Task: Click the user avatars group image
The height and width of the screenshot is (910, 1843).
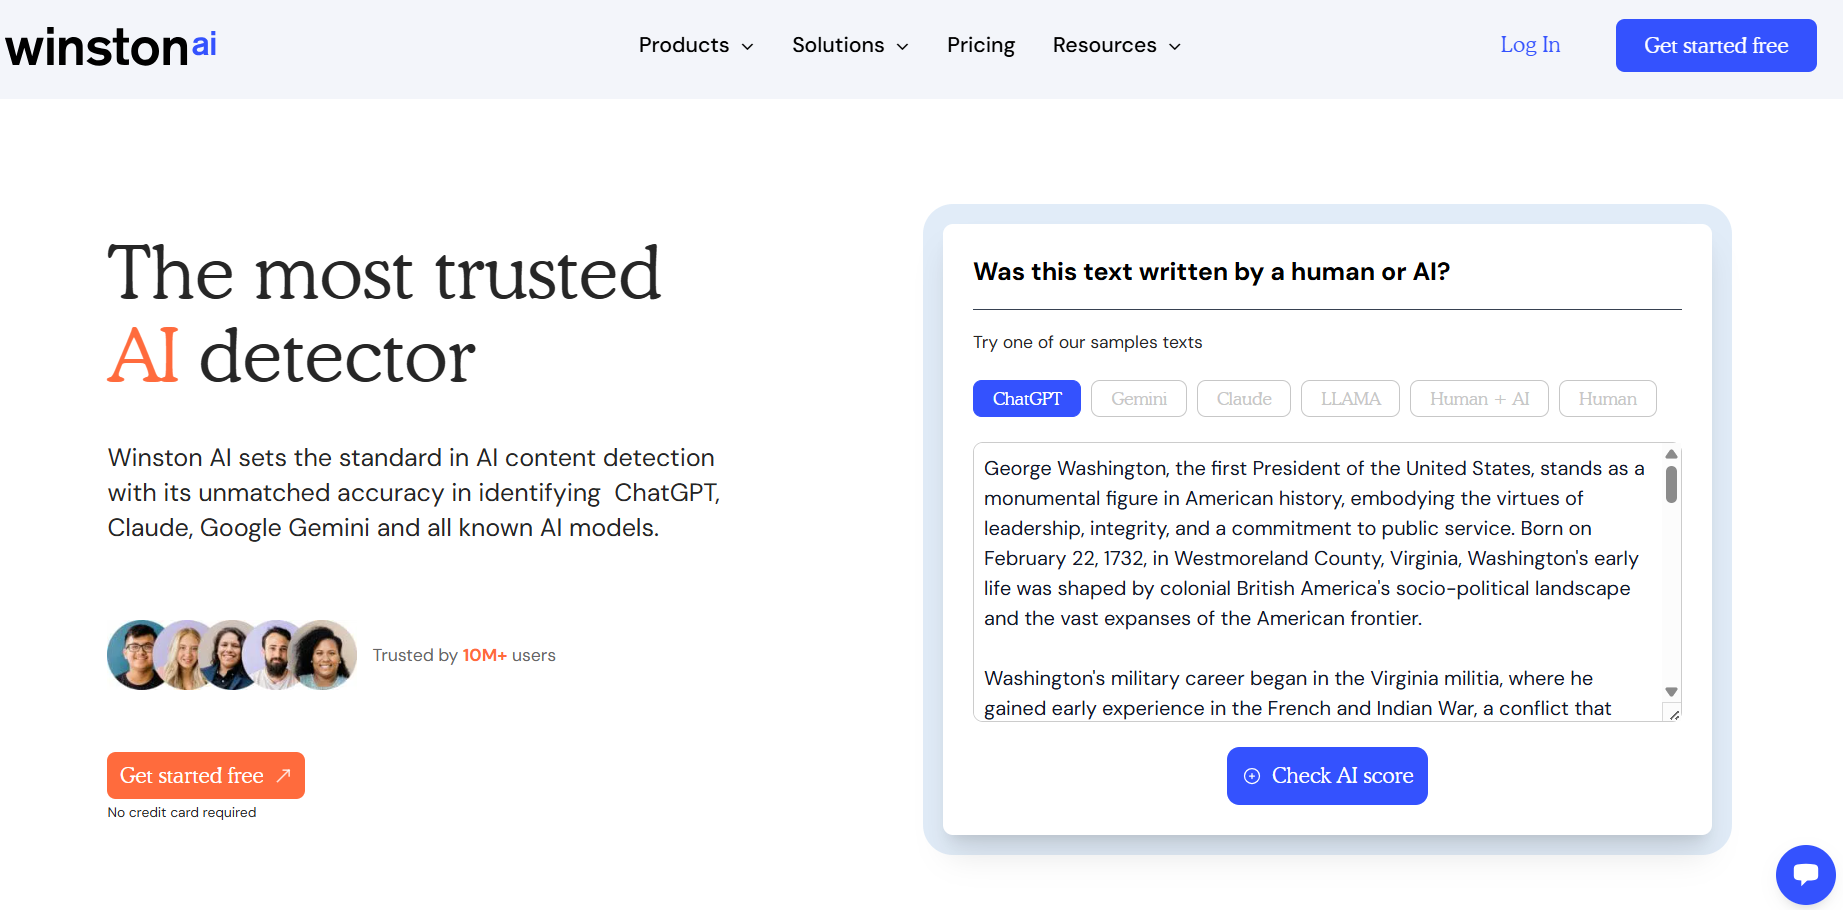Action: [232, 655]
